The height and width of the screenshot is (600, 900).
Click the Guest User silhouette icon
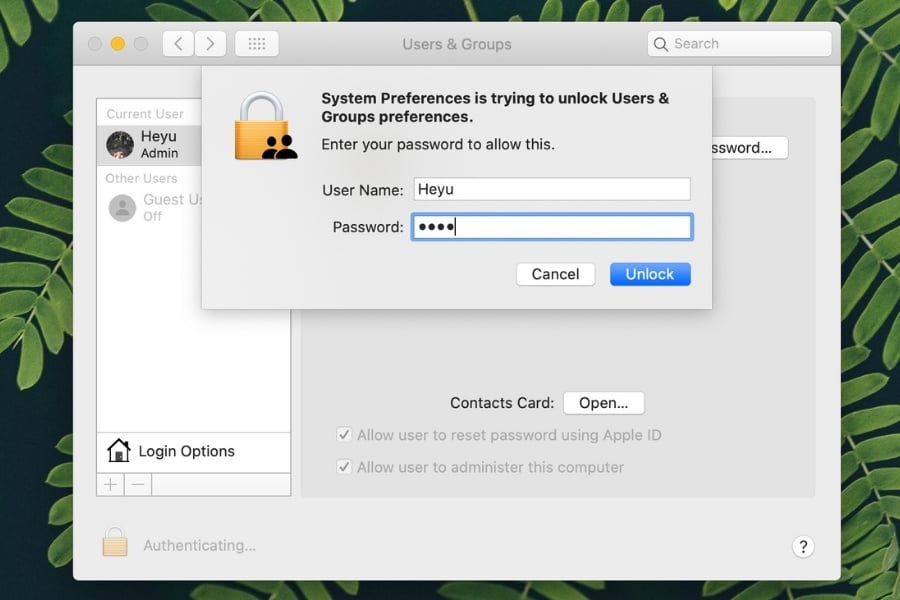122,208
